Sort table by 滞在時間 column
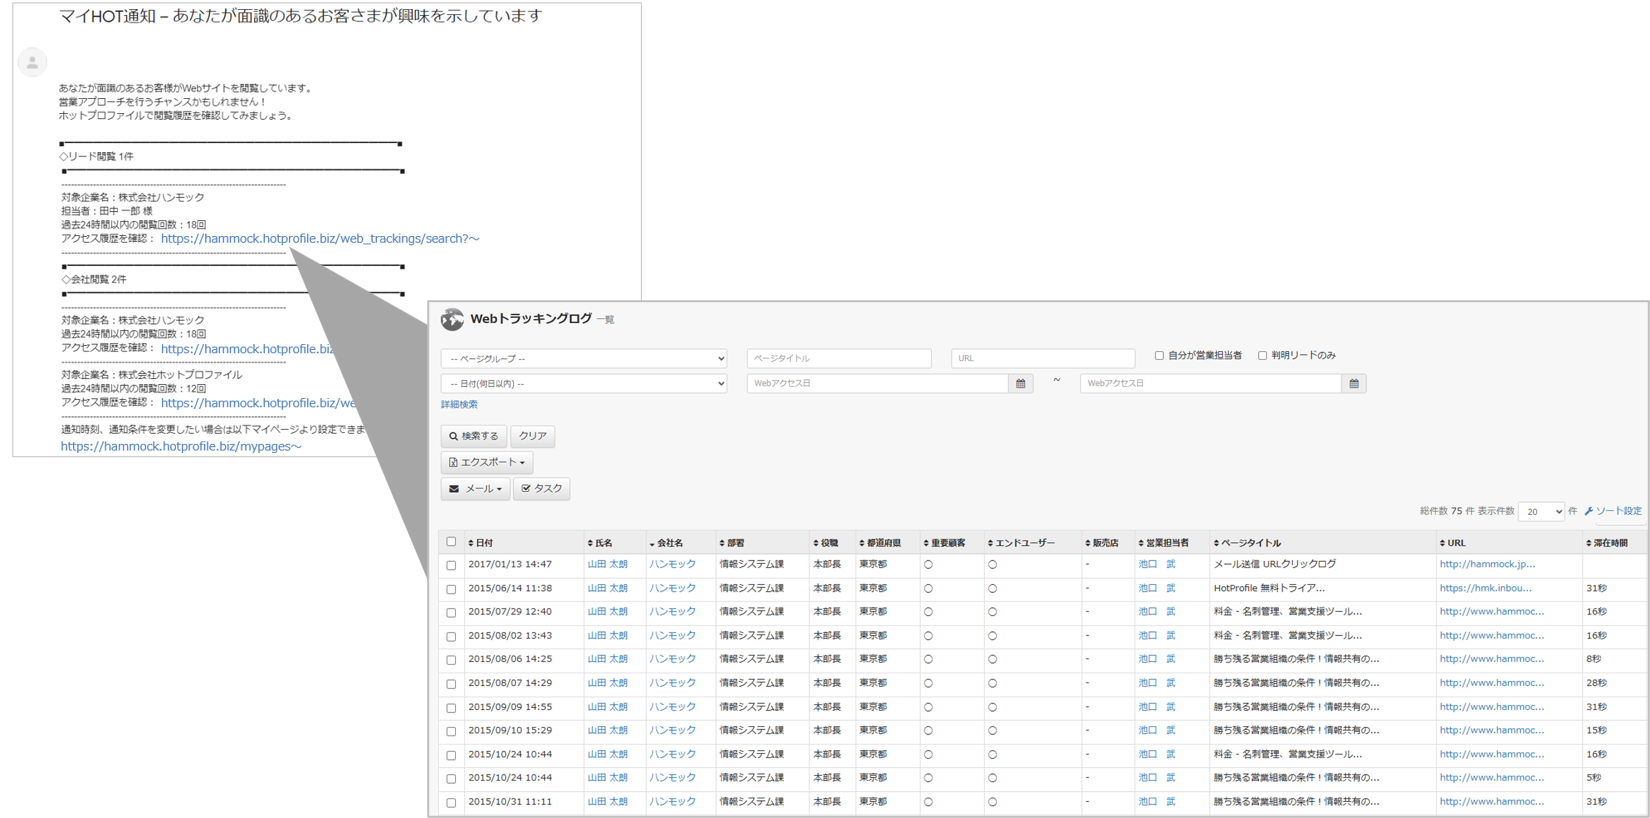Viewport: 1650px width, 818px height. click(x=1607, y=543)
